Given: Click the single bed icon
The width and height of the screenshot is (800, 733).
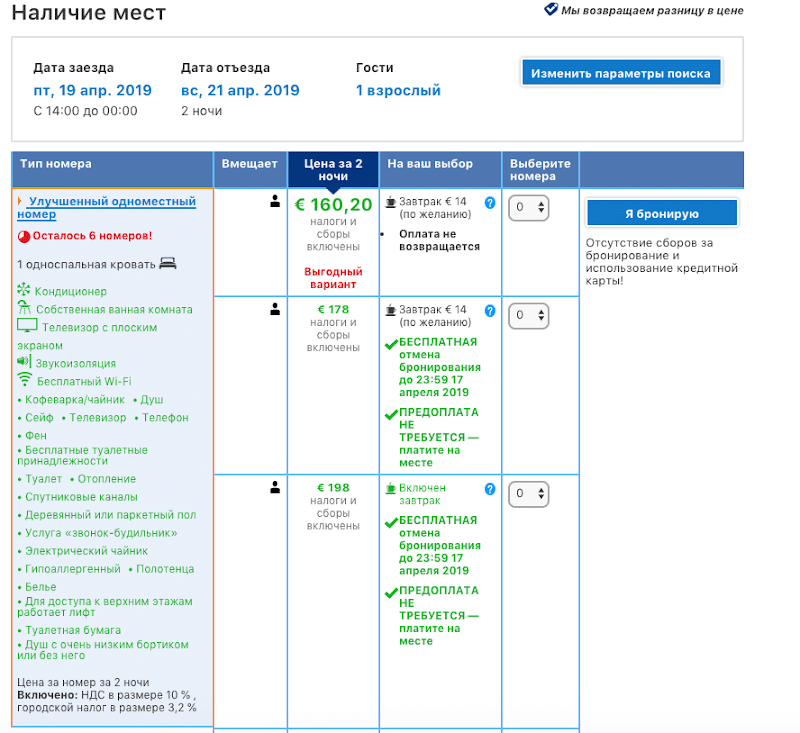Looking at the screenshot, I should pyautogui.click(x=168, y=263).
